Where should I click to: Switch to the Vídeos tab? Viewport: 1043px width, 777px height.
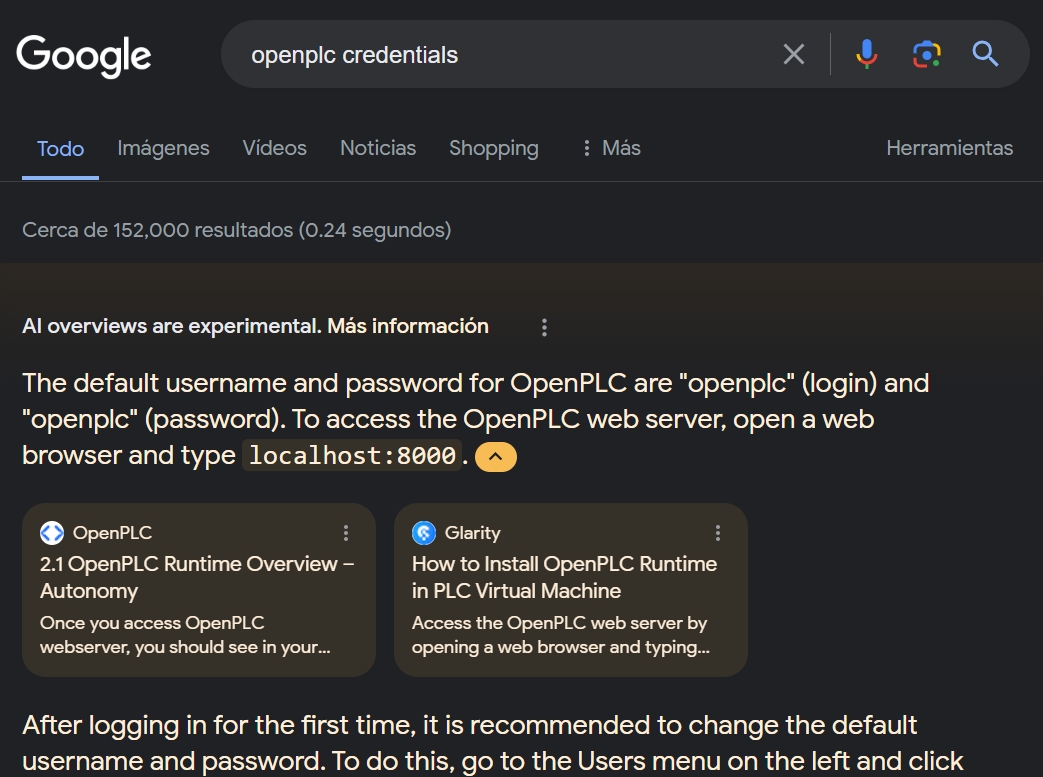[x=274, y=148]
